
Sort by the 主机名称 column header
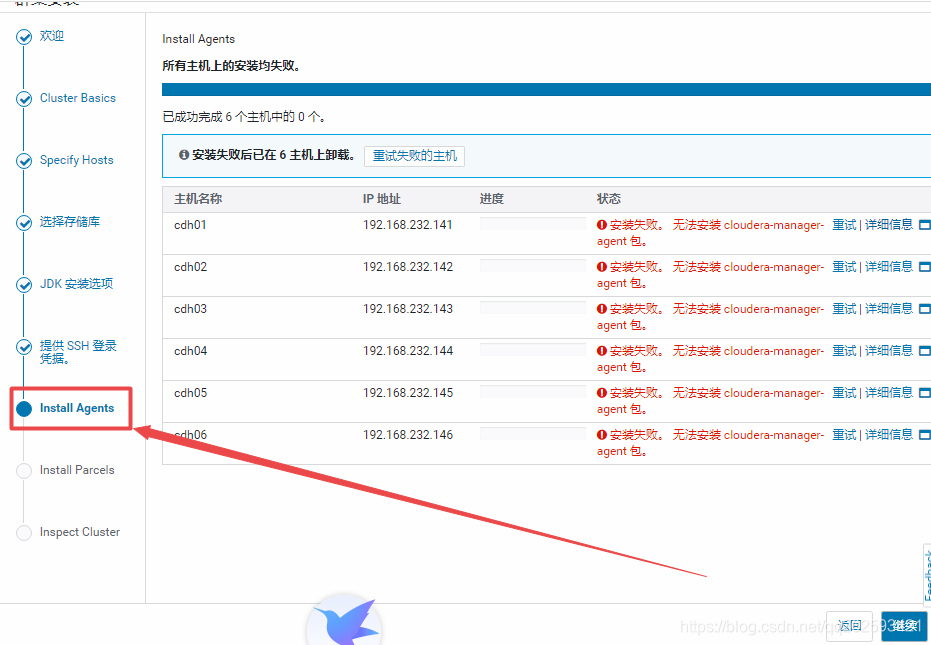click(x=198, y=199)
